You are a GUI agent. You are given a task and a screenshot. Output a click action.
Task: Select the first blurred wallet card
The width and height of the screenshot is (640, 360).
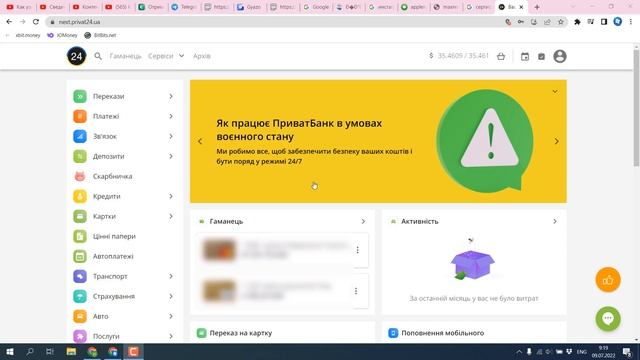coord(282,250)
